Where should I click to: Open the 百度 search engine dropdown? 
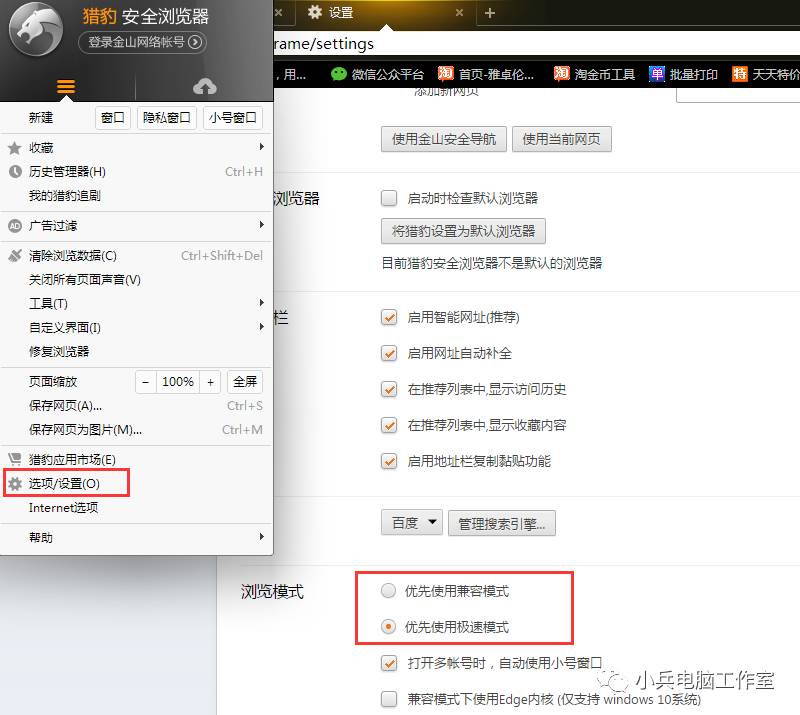[411, 522]
